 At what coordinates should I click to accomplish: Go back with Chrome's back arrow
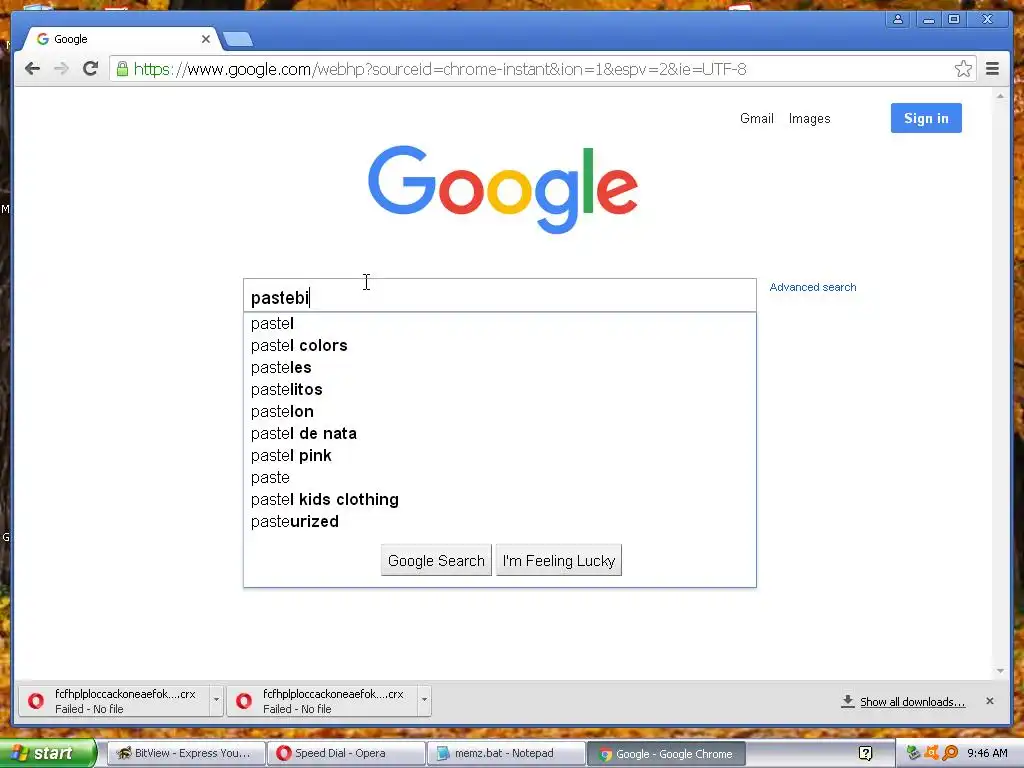(x=32, y=69)
